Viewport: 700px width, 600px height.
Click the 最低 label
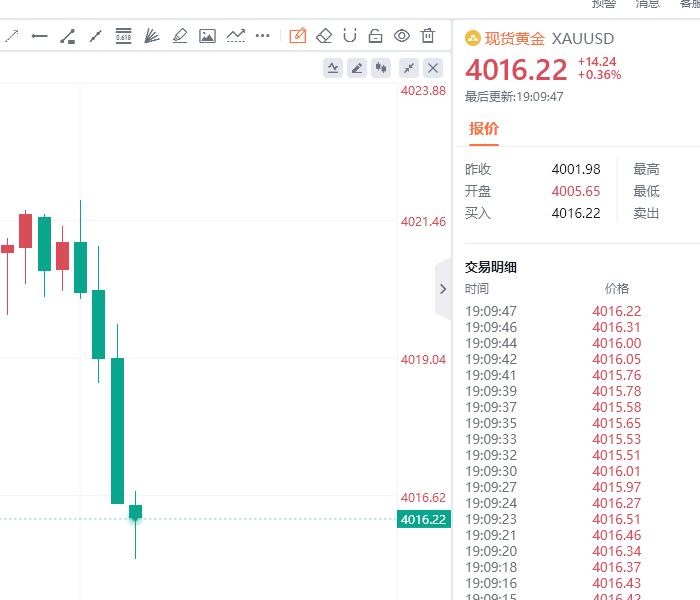[x=646, y=191]
